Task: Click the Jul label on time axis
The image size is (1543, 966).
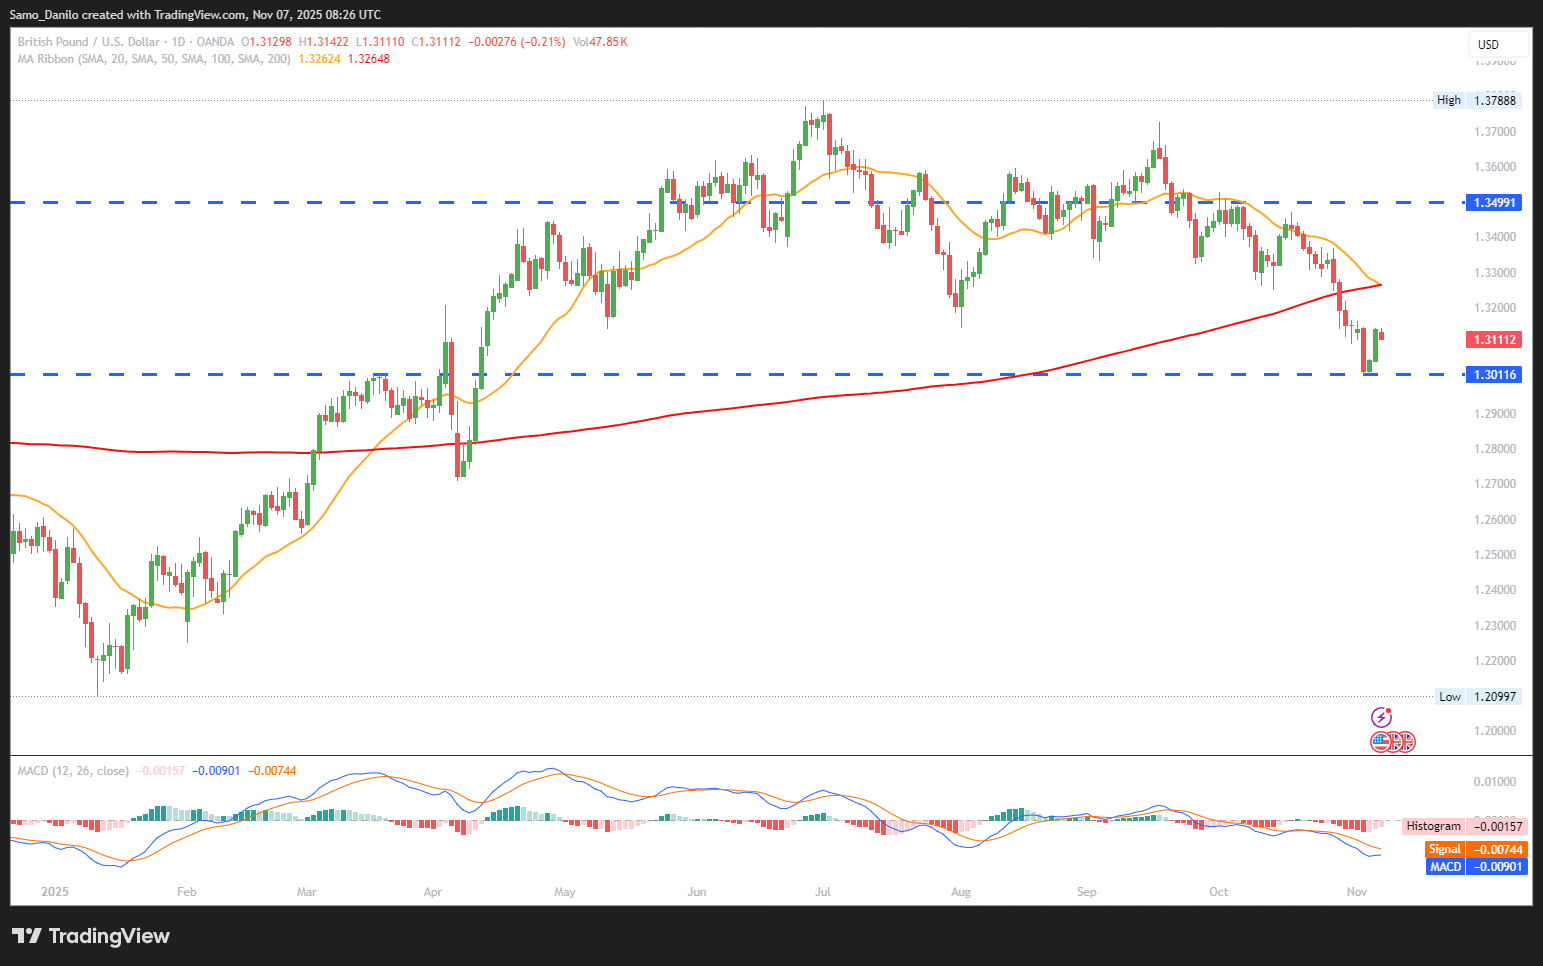Action: (x=823, y=892)
